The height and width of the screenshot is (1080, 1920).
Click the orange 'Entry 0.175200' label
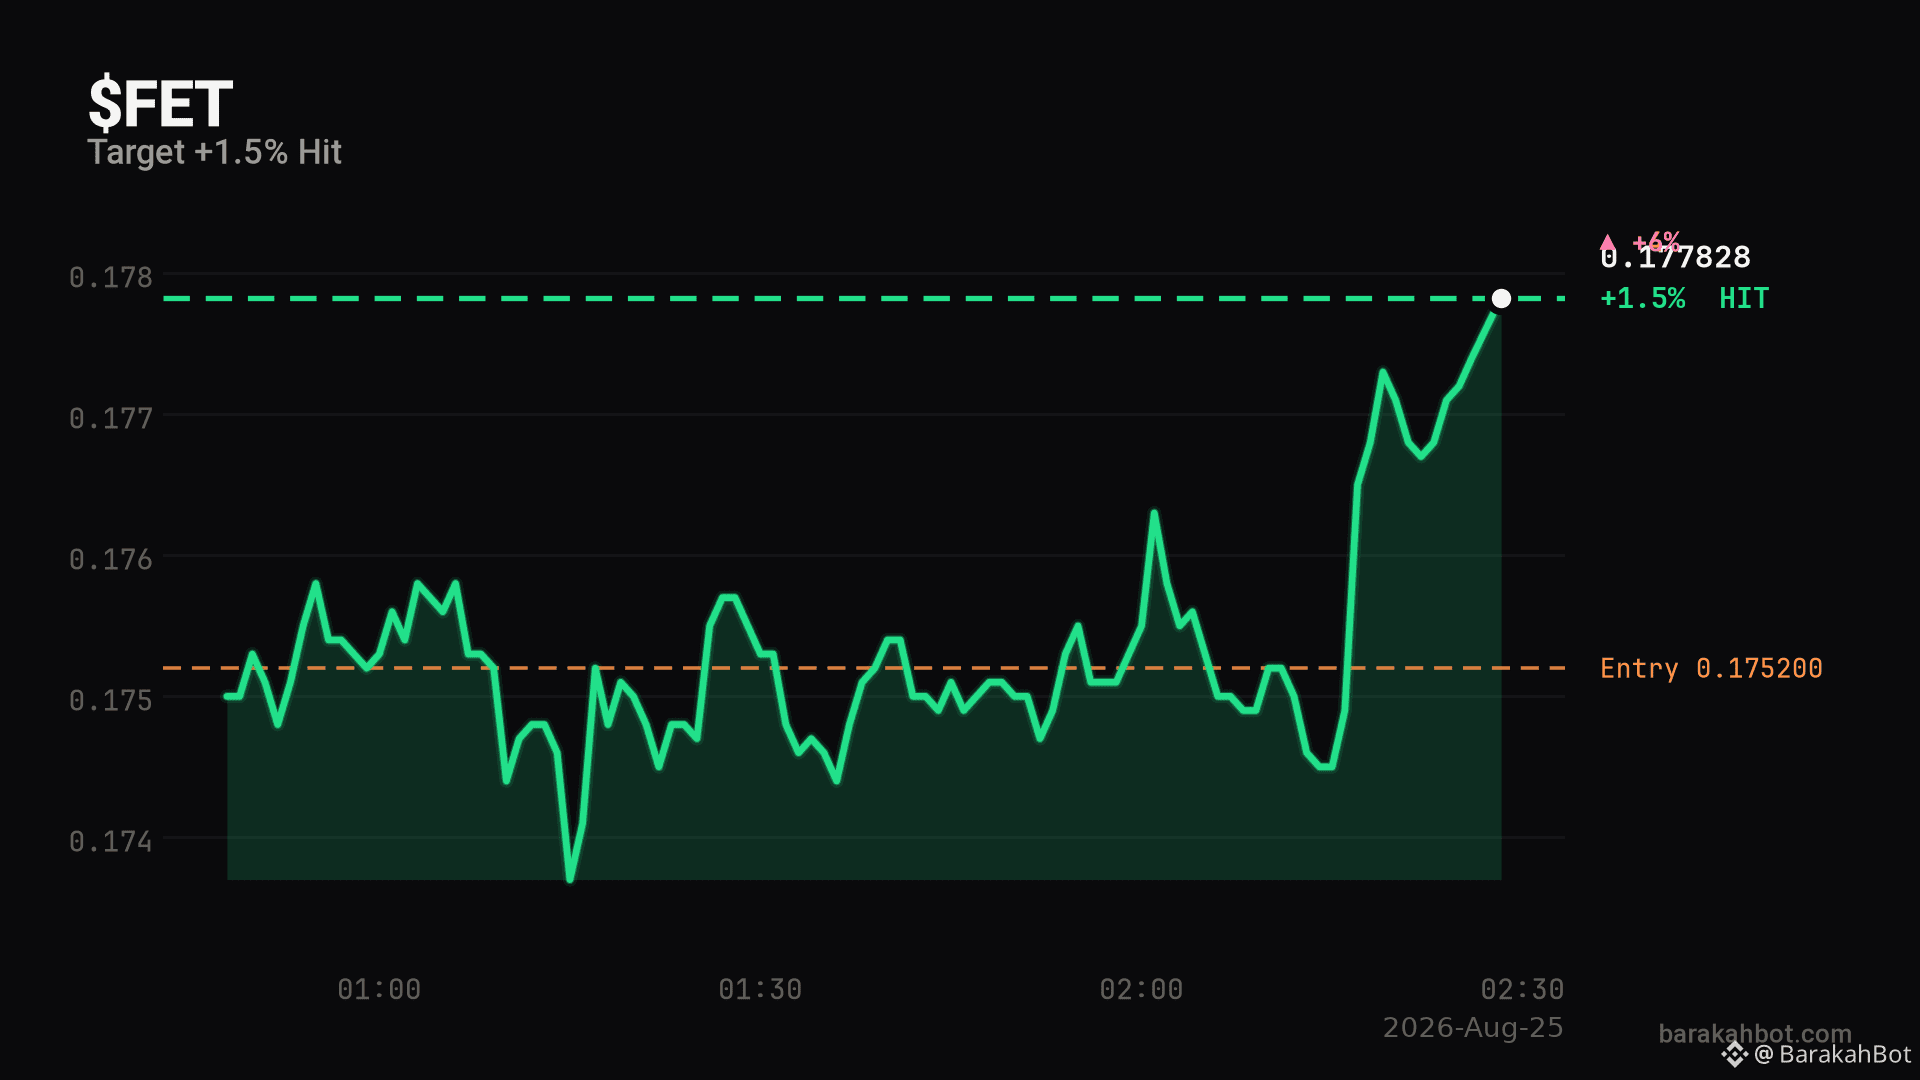click(x=1711, y=668)
